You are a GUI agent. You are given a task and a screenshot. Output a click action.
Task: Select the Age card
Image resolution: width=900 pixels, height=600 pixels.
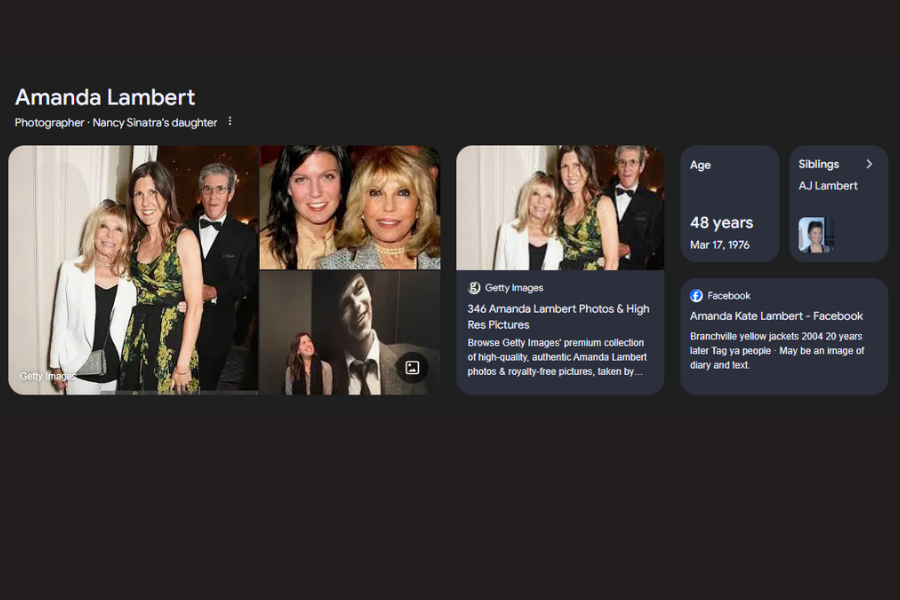[x=730, y=204]
